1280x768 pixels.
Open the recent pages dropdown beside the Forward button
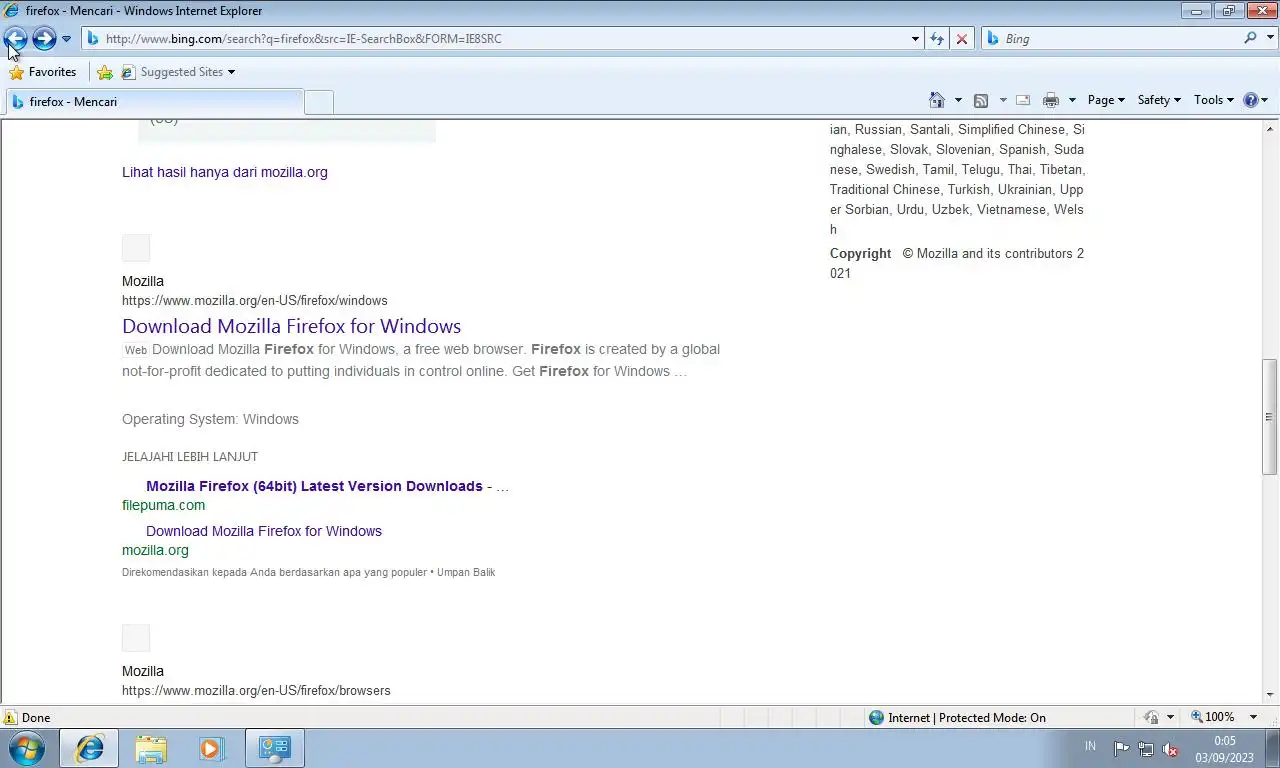(66, 39)
